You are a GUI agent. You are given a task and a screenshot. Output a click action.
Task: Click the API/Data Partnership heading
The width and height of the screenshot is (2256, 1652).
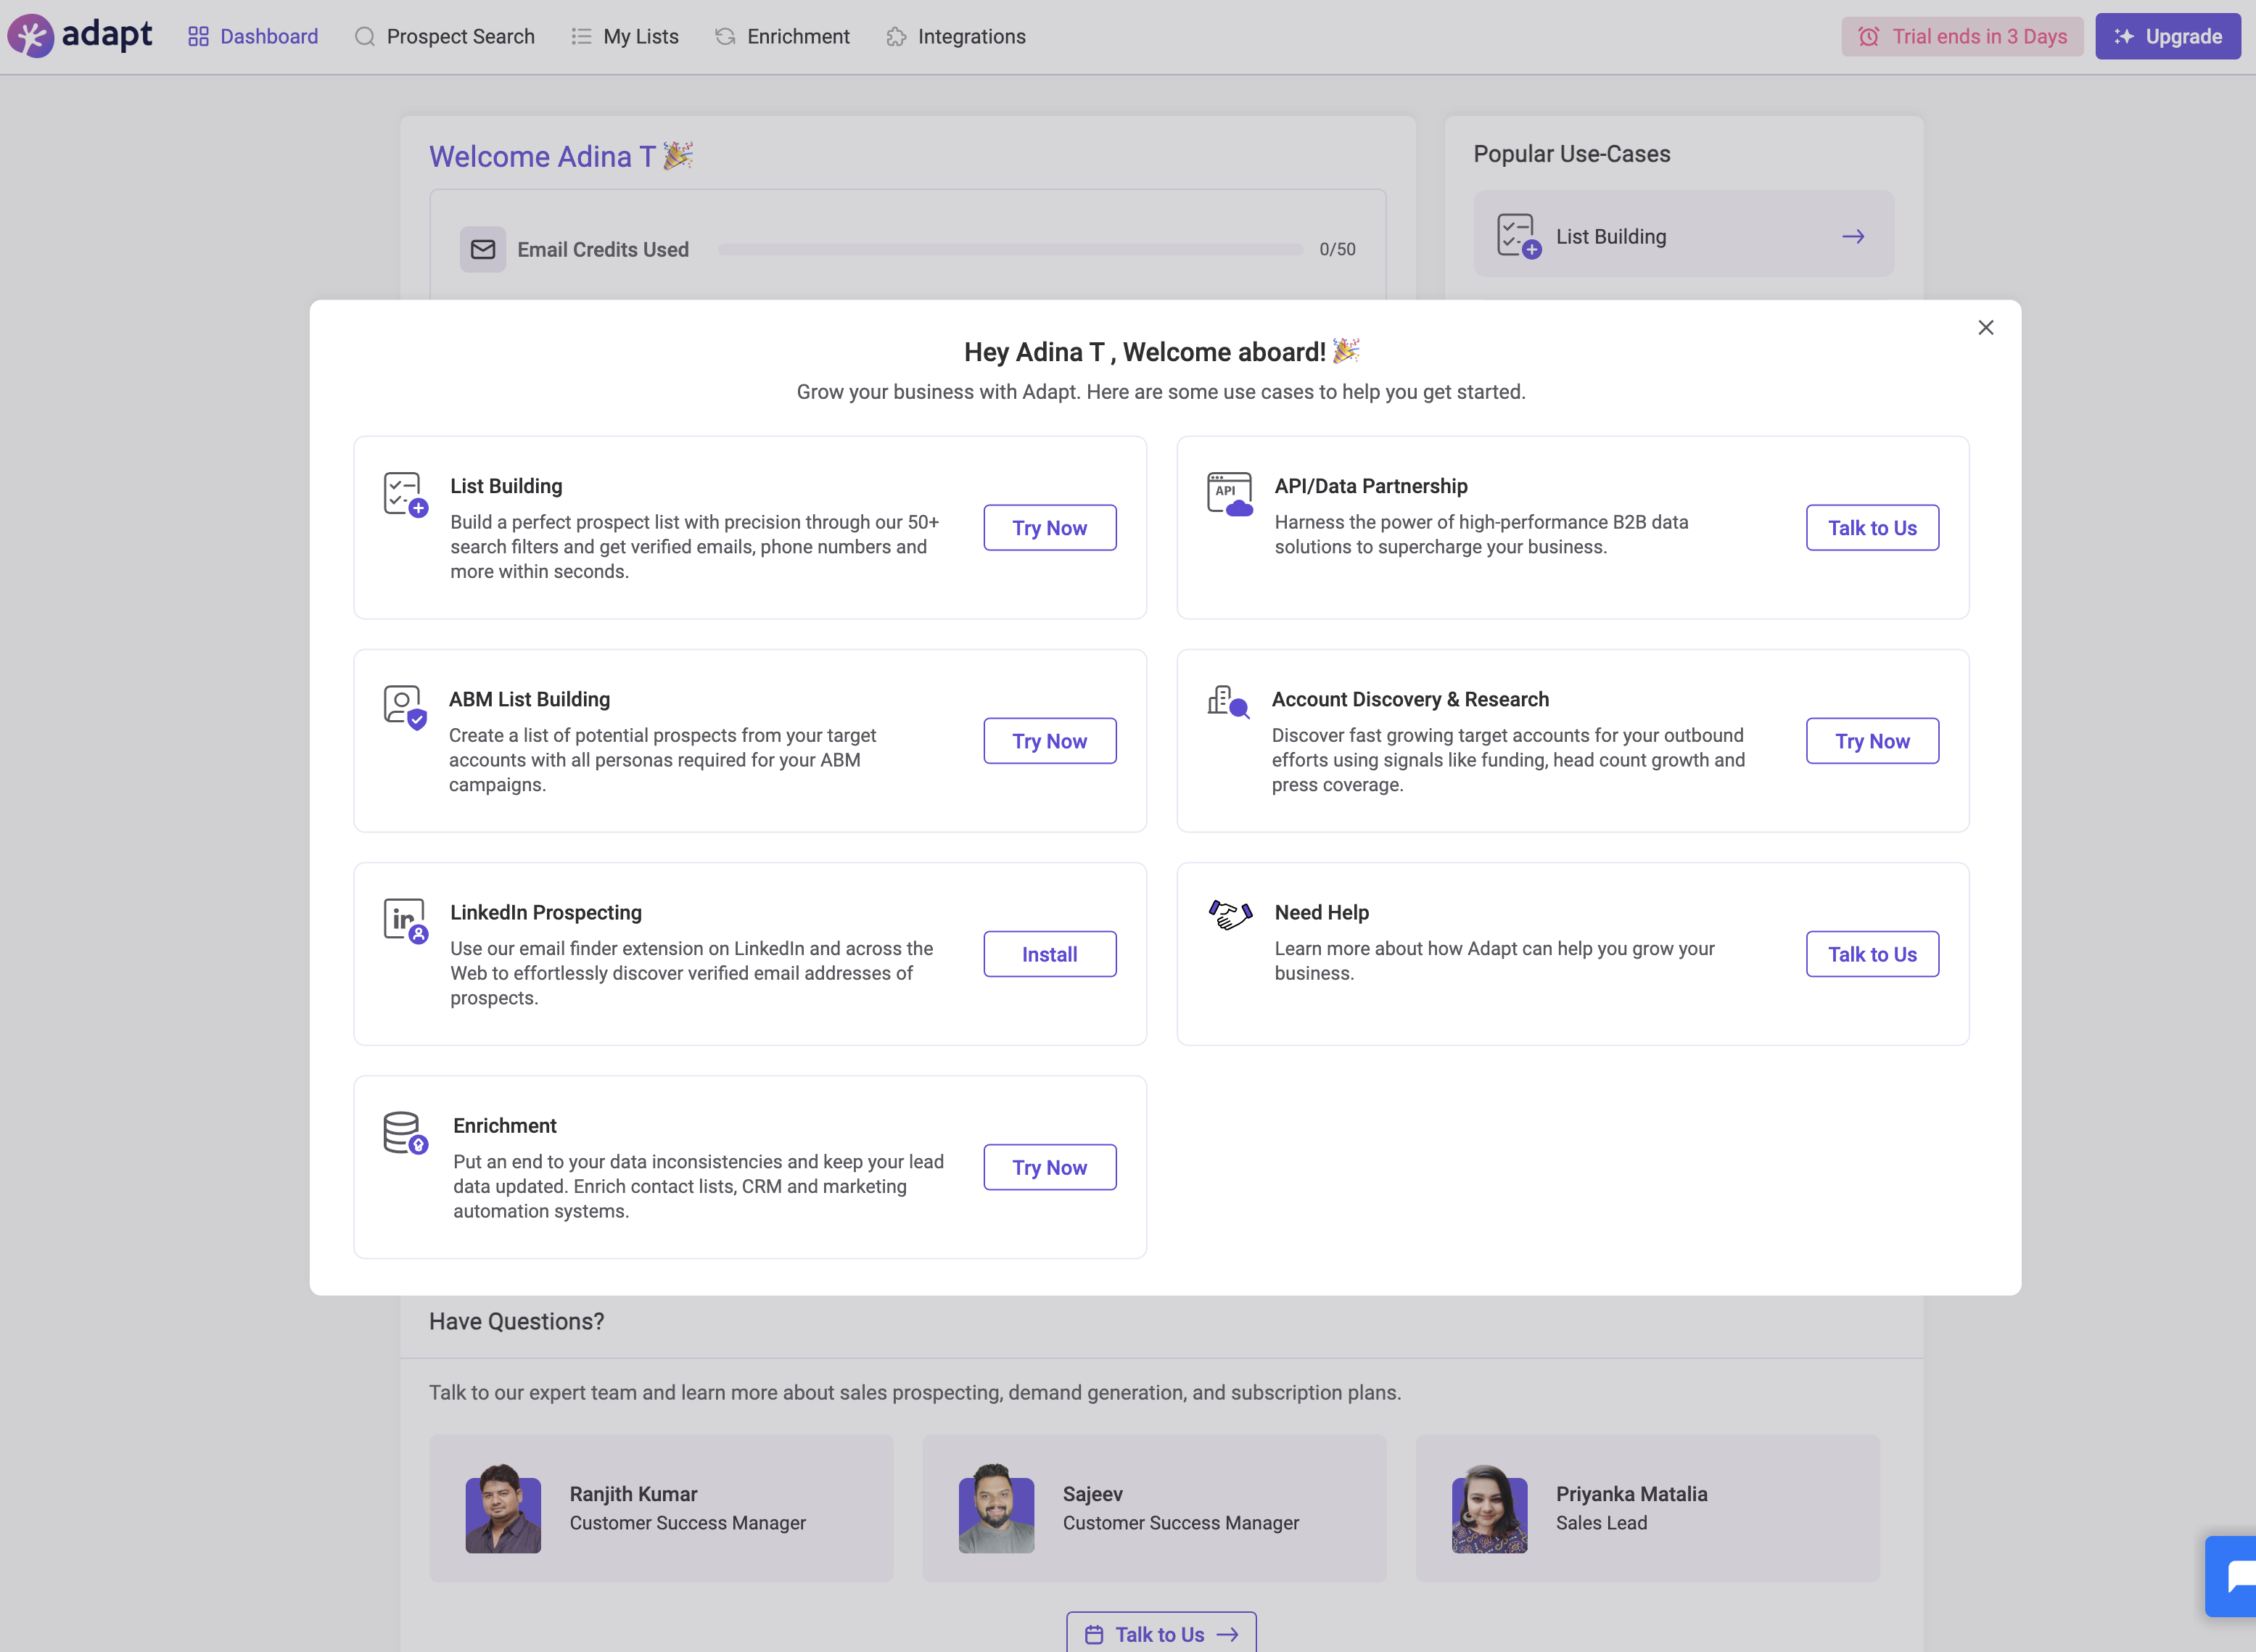1371,486
